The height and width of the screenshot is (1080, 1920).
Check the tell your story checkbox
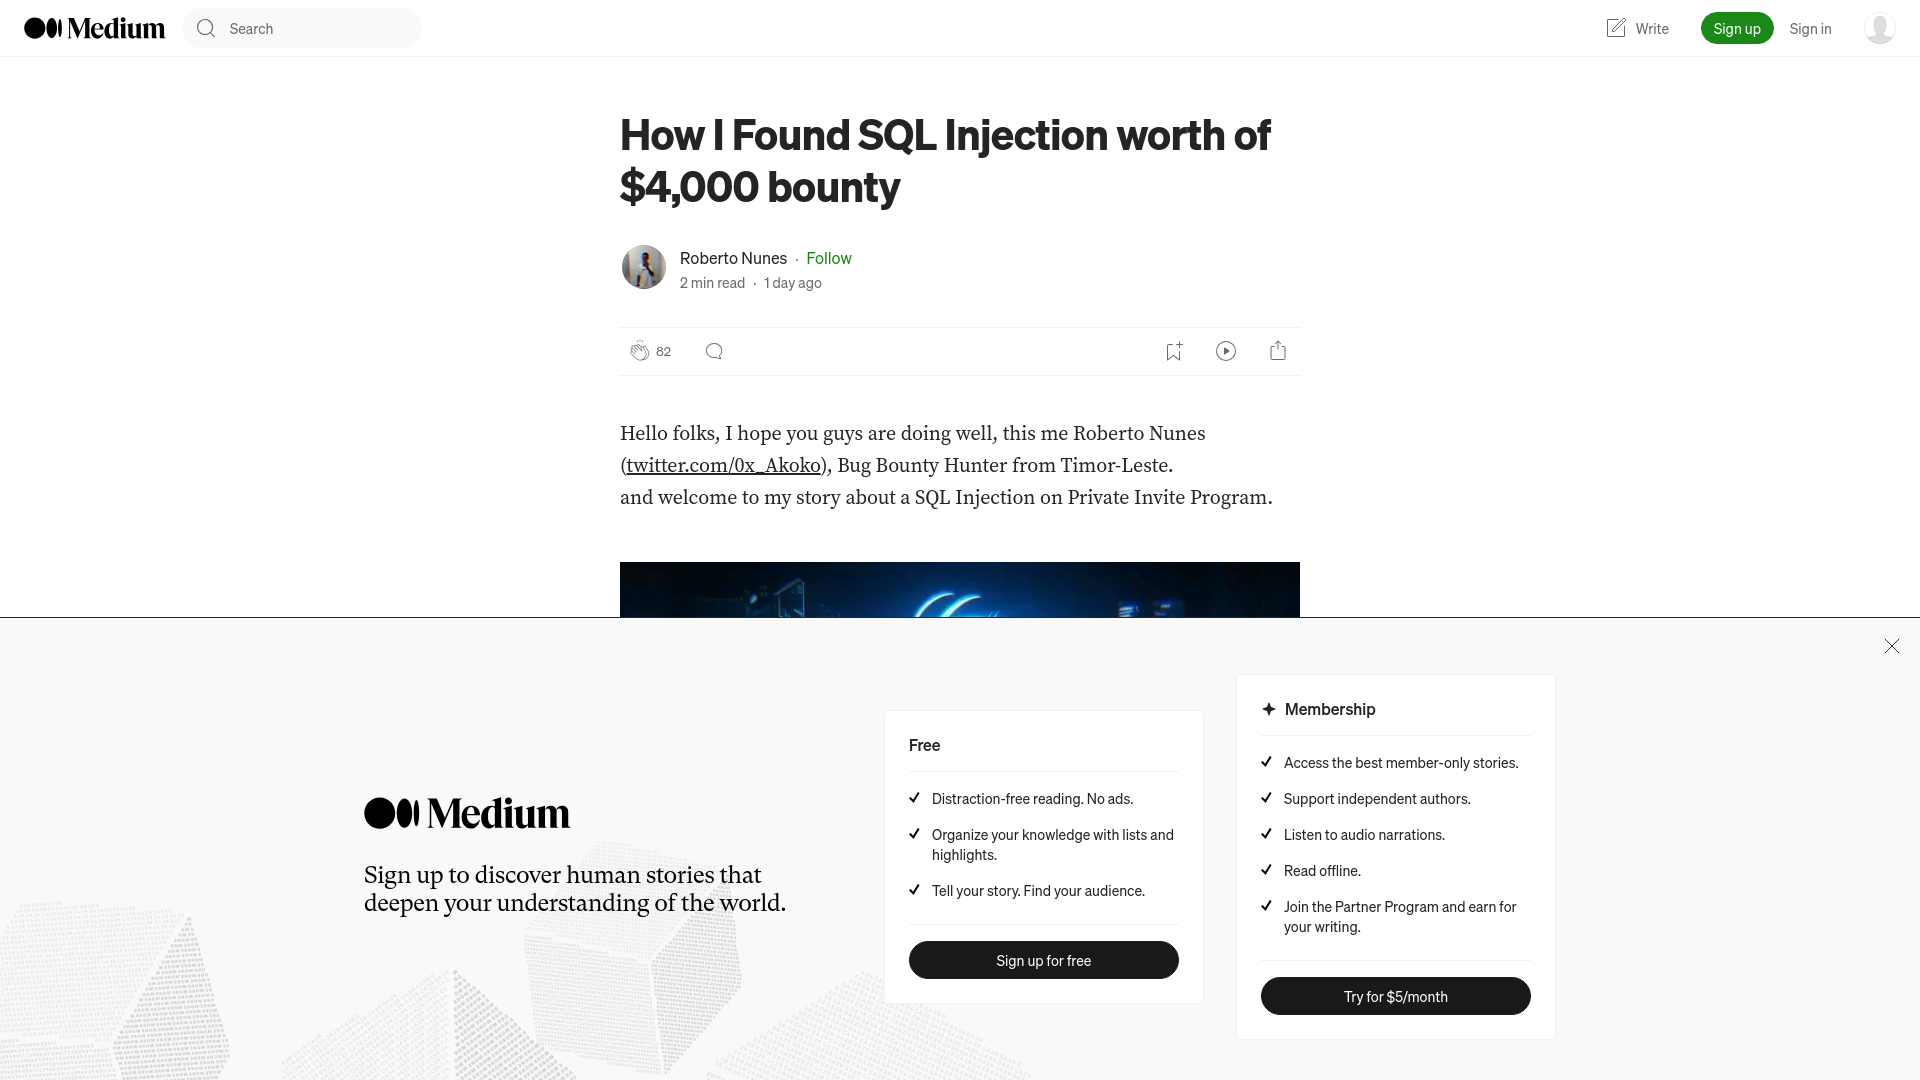pos(915,889)
